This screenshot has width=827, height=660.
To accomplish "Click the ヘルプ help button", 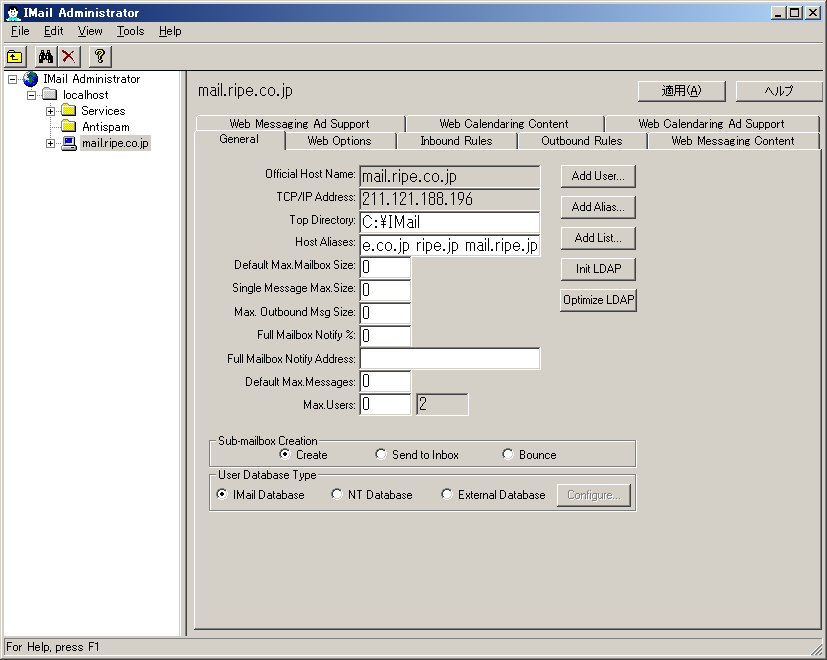I will click(x=778, y=91).
